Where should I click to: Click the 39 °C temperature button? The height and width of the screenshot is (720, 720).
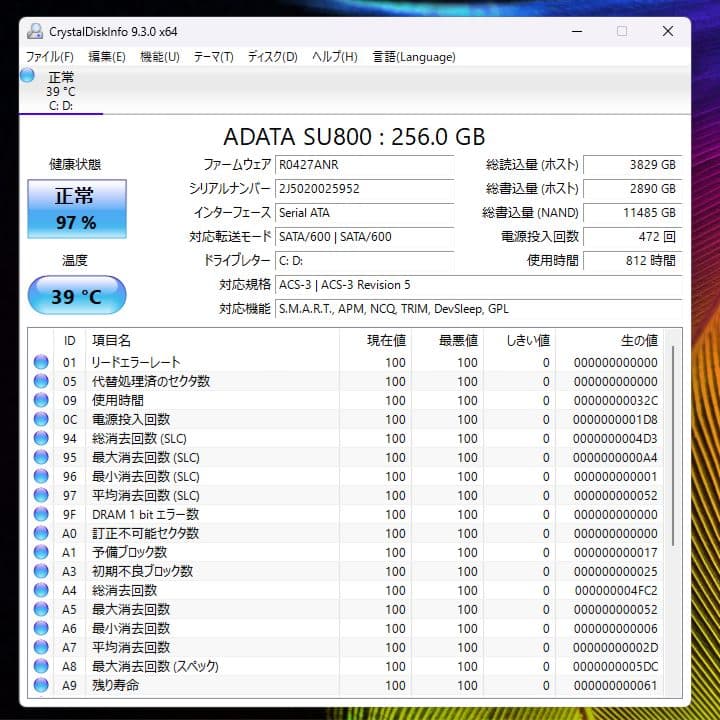coord(77,296)
